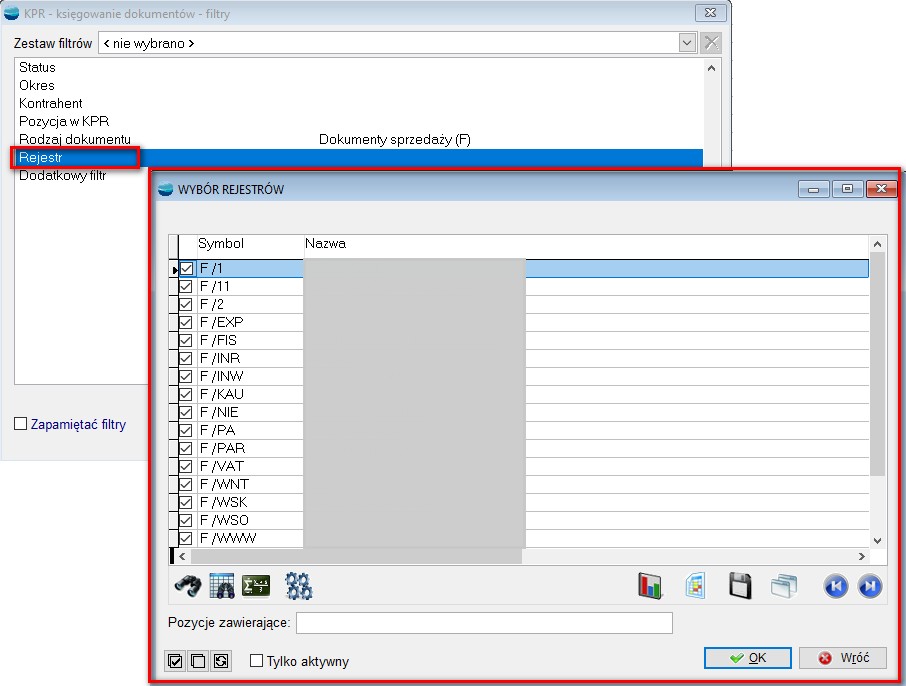Viewport: 906px width, 686px height.
Task: Confirm selection with the OK button
Action: [747, 658]
